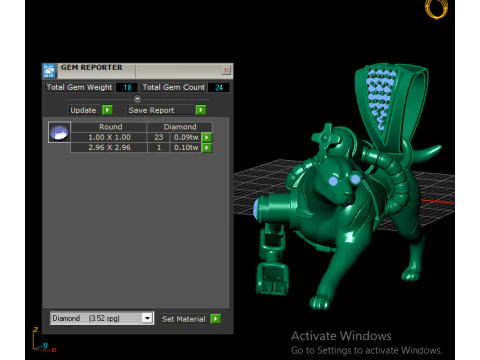Click the green arrow on 0.10tw row
This screenshot has height=360, width=480.
207,148
